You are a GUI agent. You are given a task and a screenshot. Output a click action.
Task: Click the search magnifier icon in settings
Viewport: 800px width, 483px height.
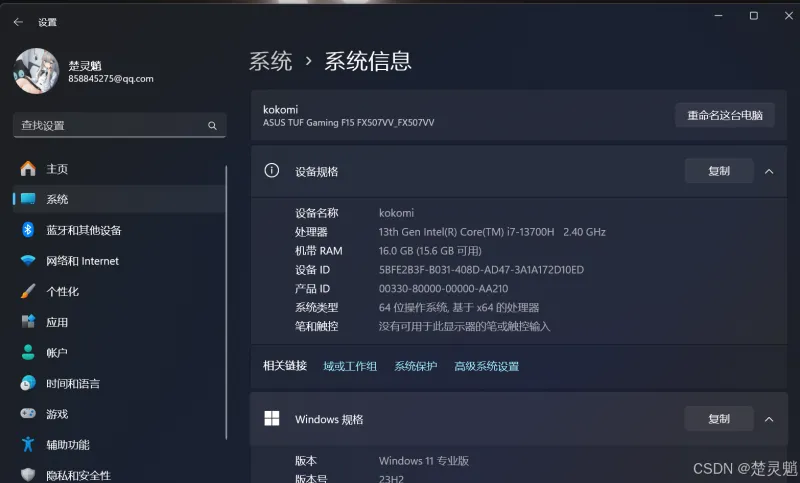[x=212, y=126]
